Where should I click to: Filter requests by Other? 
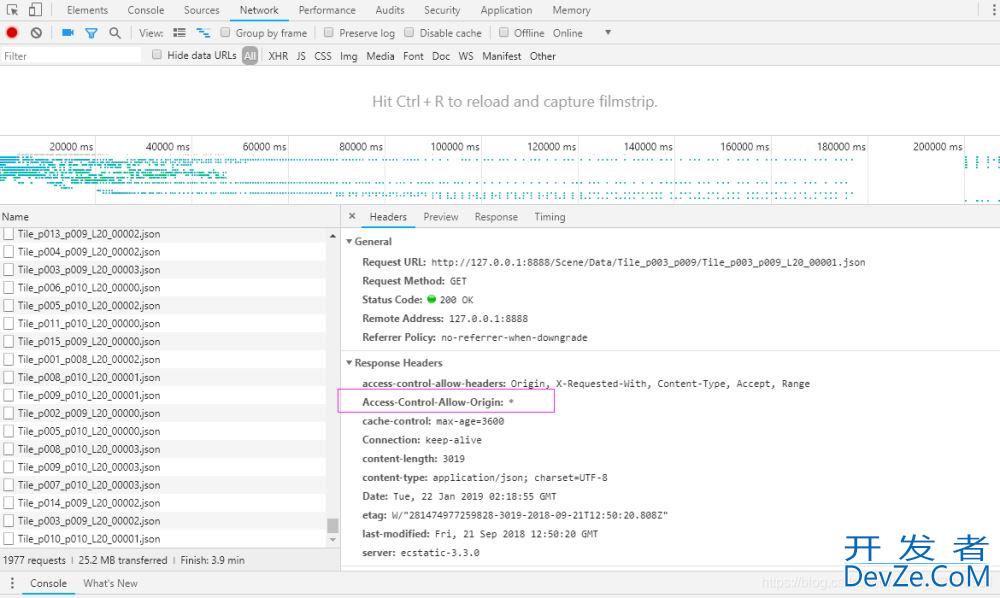543,56
